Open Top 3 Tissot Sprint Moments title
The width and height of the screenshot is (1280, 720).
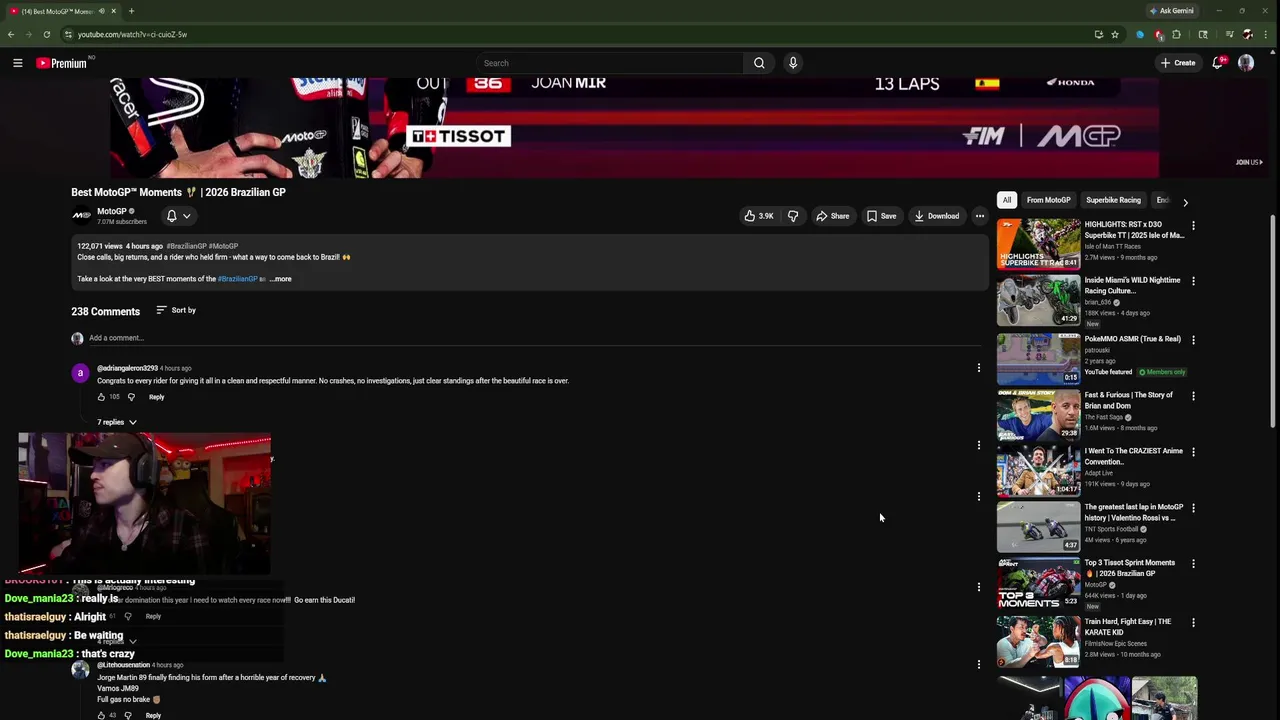1130,568
